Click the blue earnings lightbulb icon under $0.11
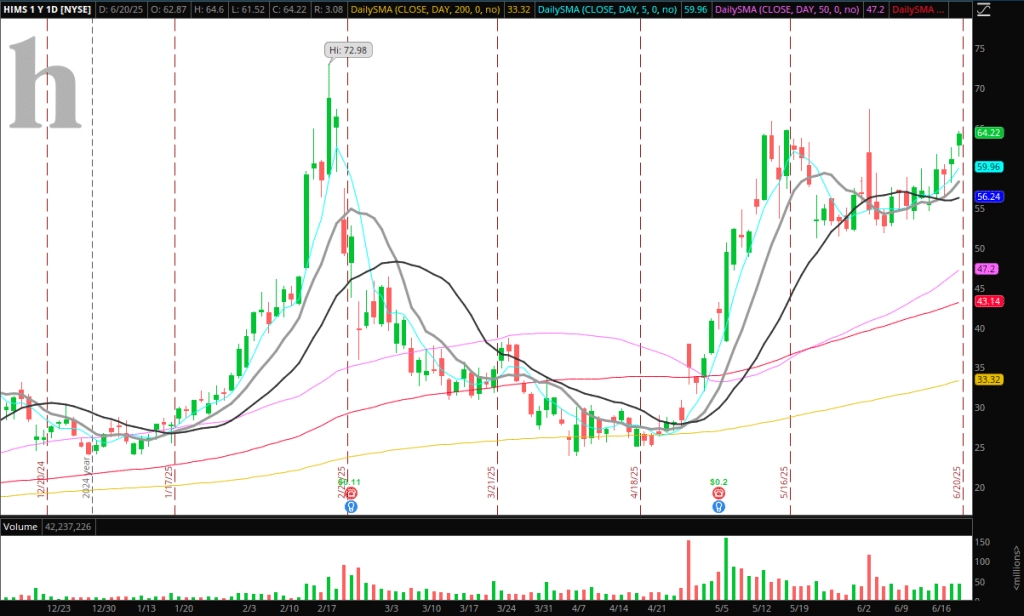Screen dimensions: 1024x616 351,506
